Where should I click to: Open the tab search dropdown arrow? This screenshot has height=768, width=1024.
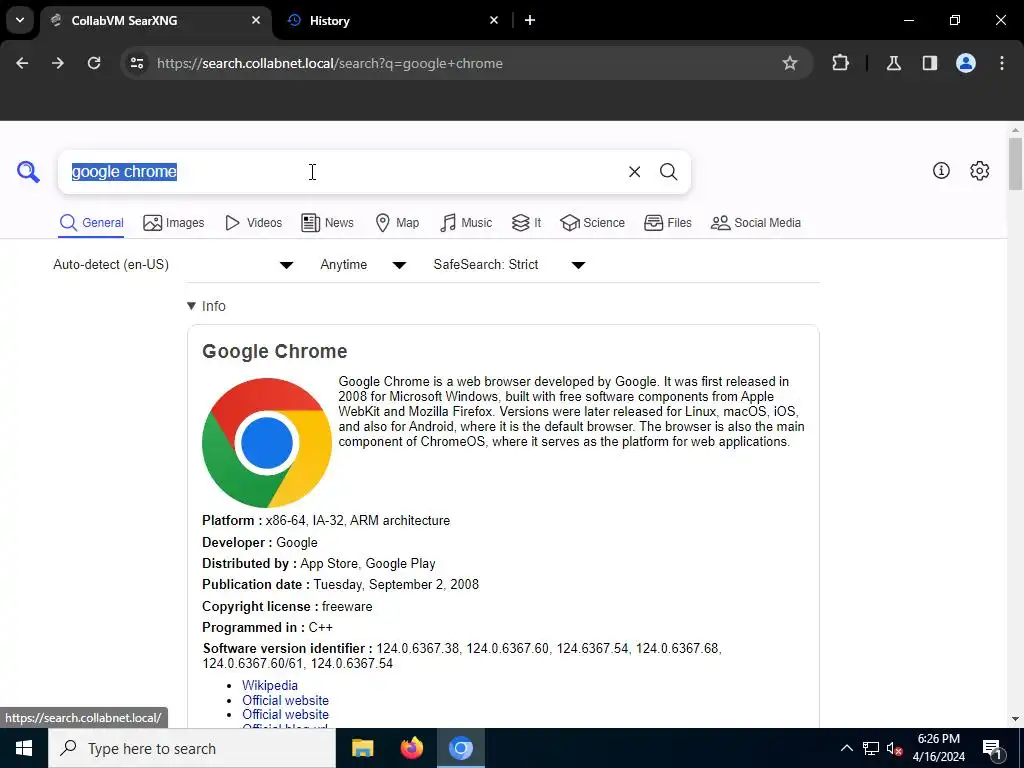(20, 20)
